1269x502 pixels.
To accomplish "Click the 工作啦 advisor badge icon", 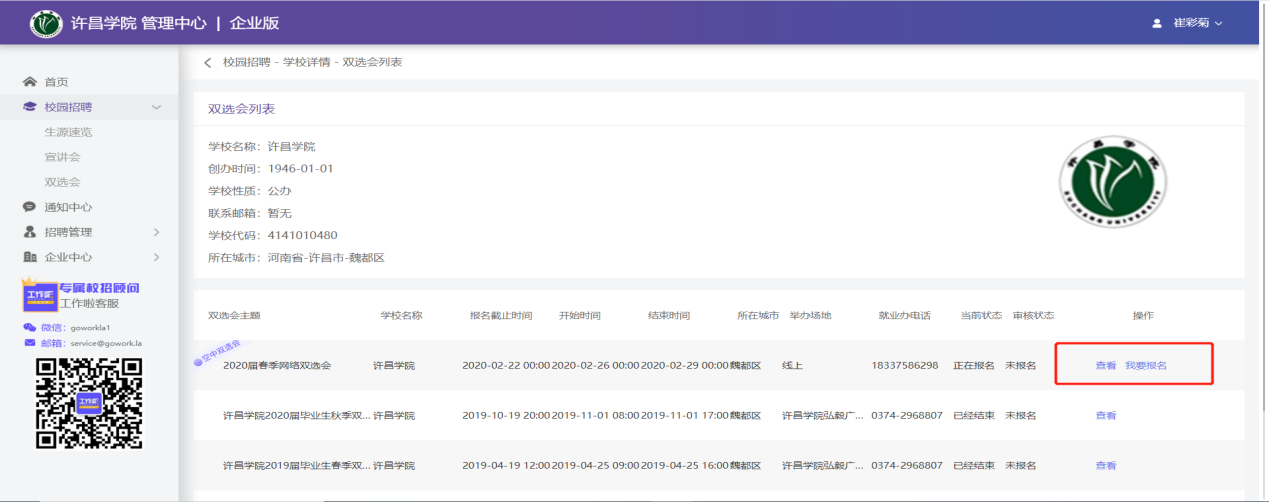I will tap(39, 294).
